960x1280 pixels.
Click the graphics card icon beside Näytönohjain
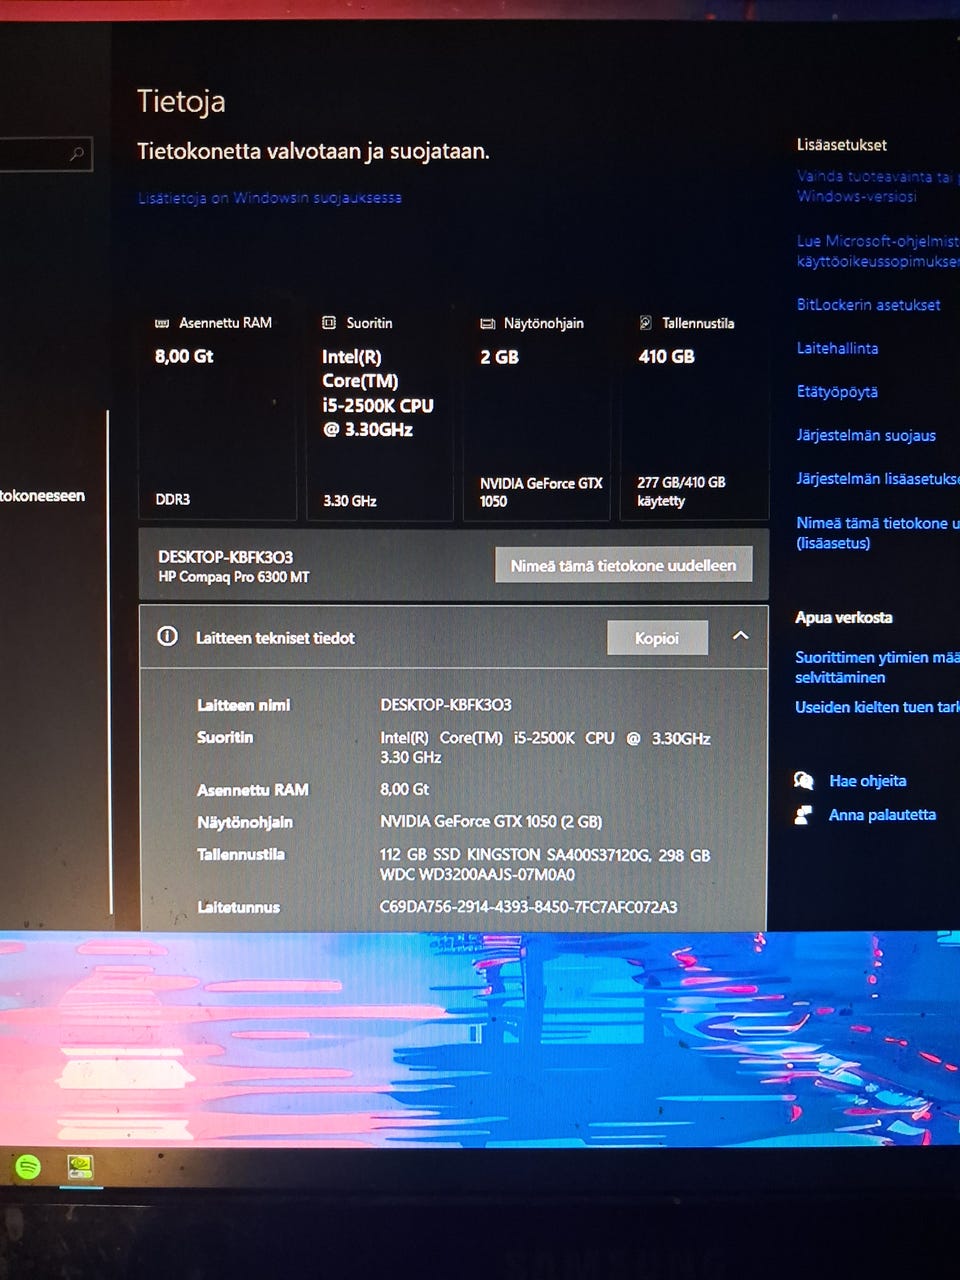coord(488,324)
